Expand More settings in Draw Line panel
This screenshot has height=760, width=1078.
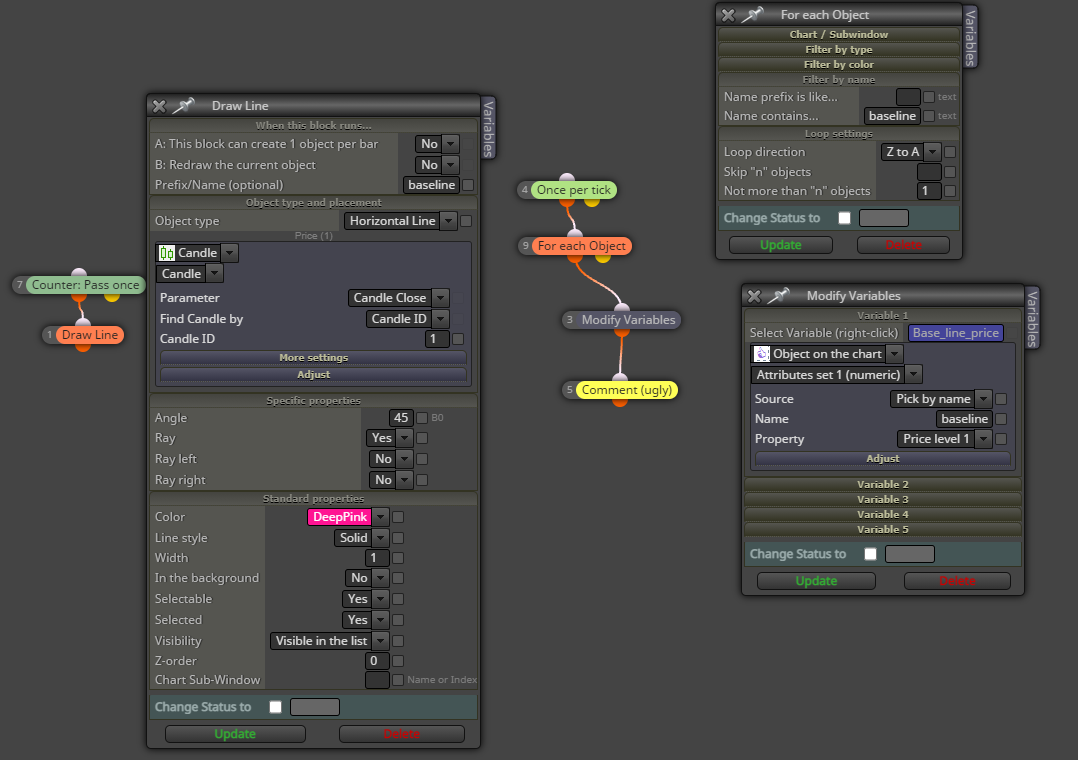point(314,358)
